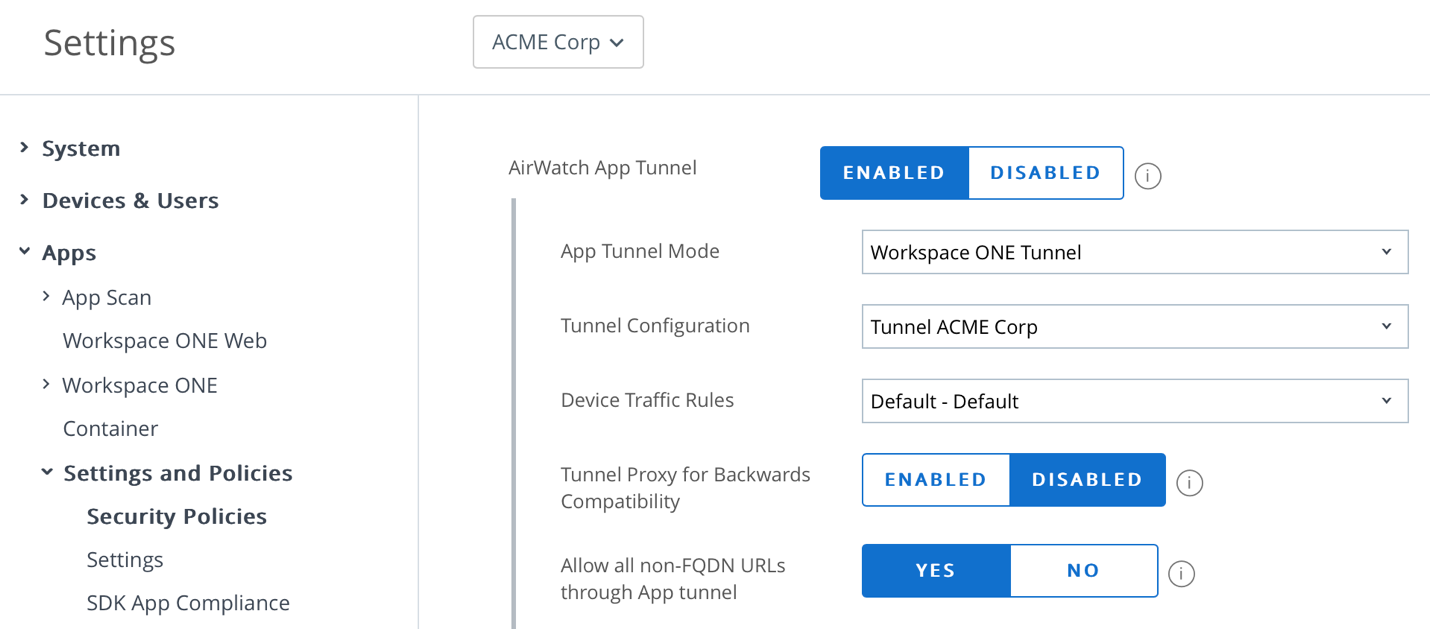
Task: Enable Tunnel Proxy for Backwards Compatibility
Action: tap(936, 480)
